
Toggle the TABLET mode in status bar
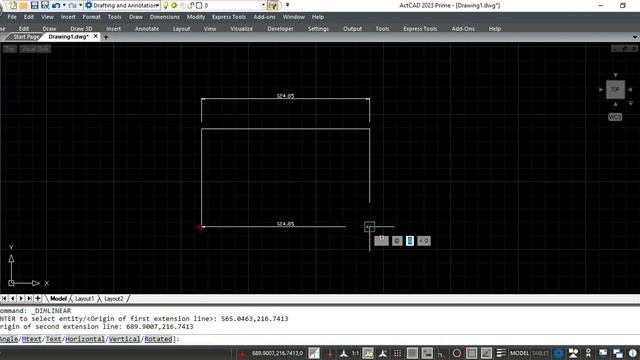pos(540,353)
